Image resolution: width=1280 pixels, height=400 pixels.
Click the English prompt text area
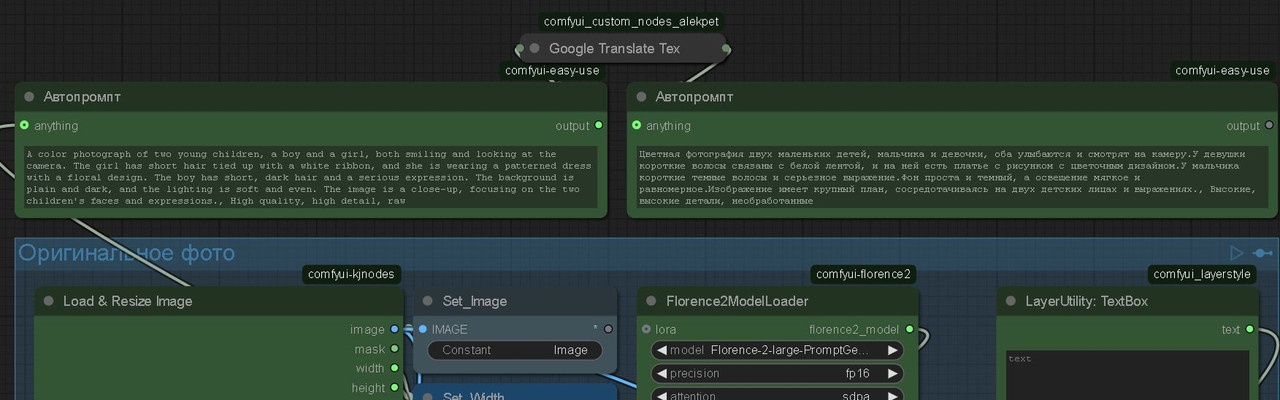tap(311, 177)
